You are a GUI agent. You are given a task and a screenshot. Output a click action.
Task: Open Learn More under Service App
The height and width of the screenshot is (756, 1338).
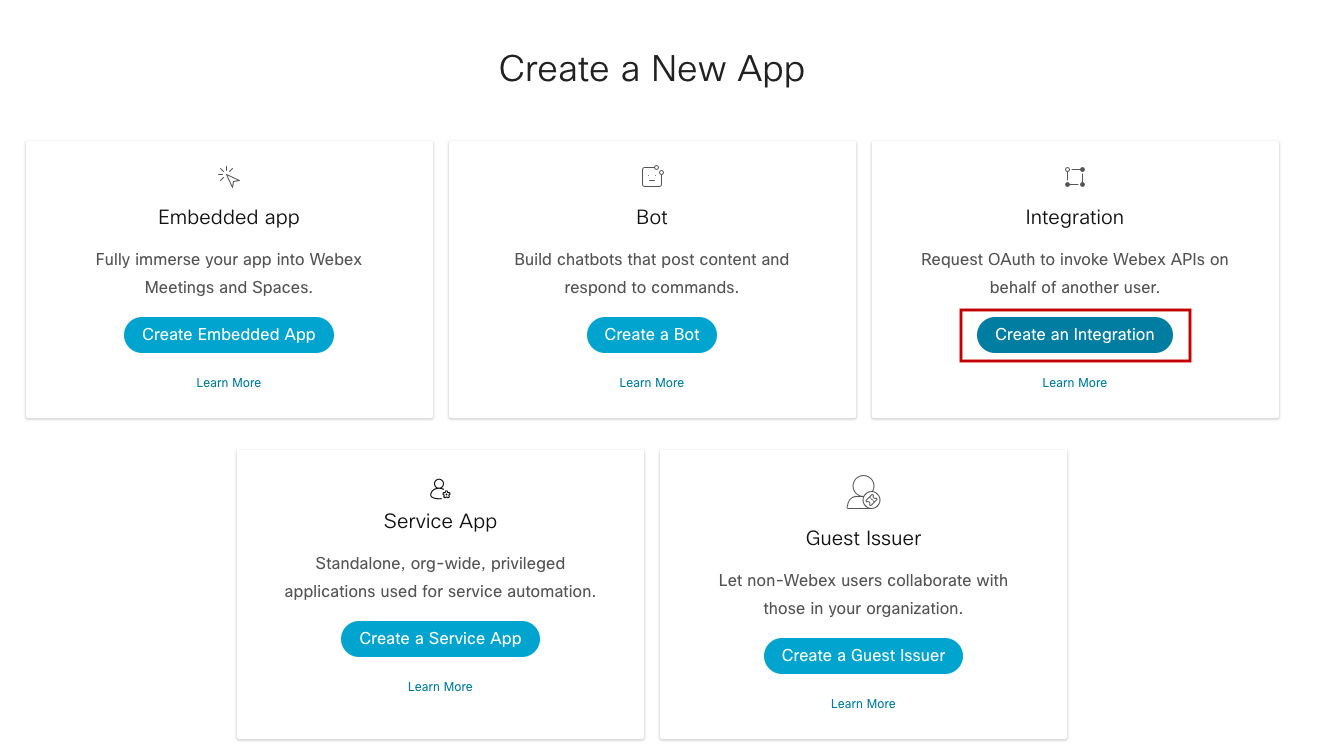click(440, 686)
